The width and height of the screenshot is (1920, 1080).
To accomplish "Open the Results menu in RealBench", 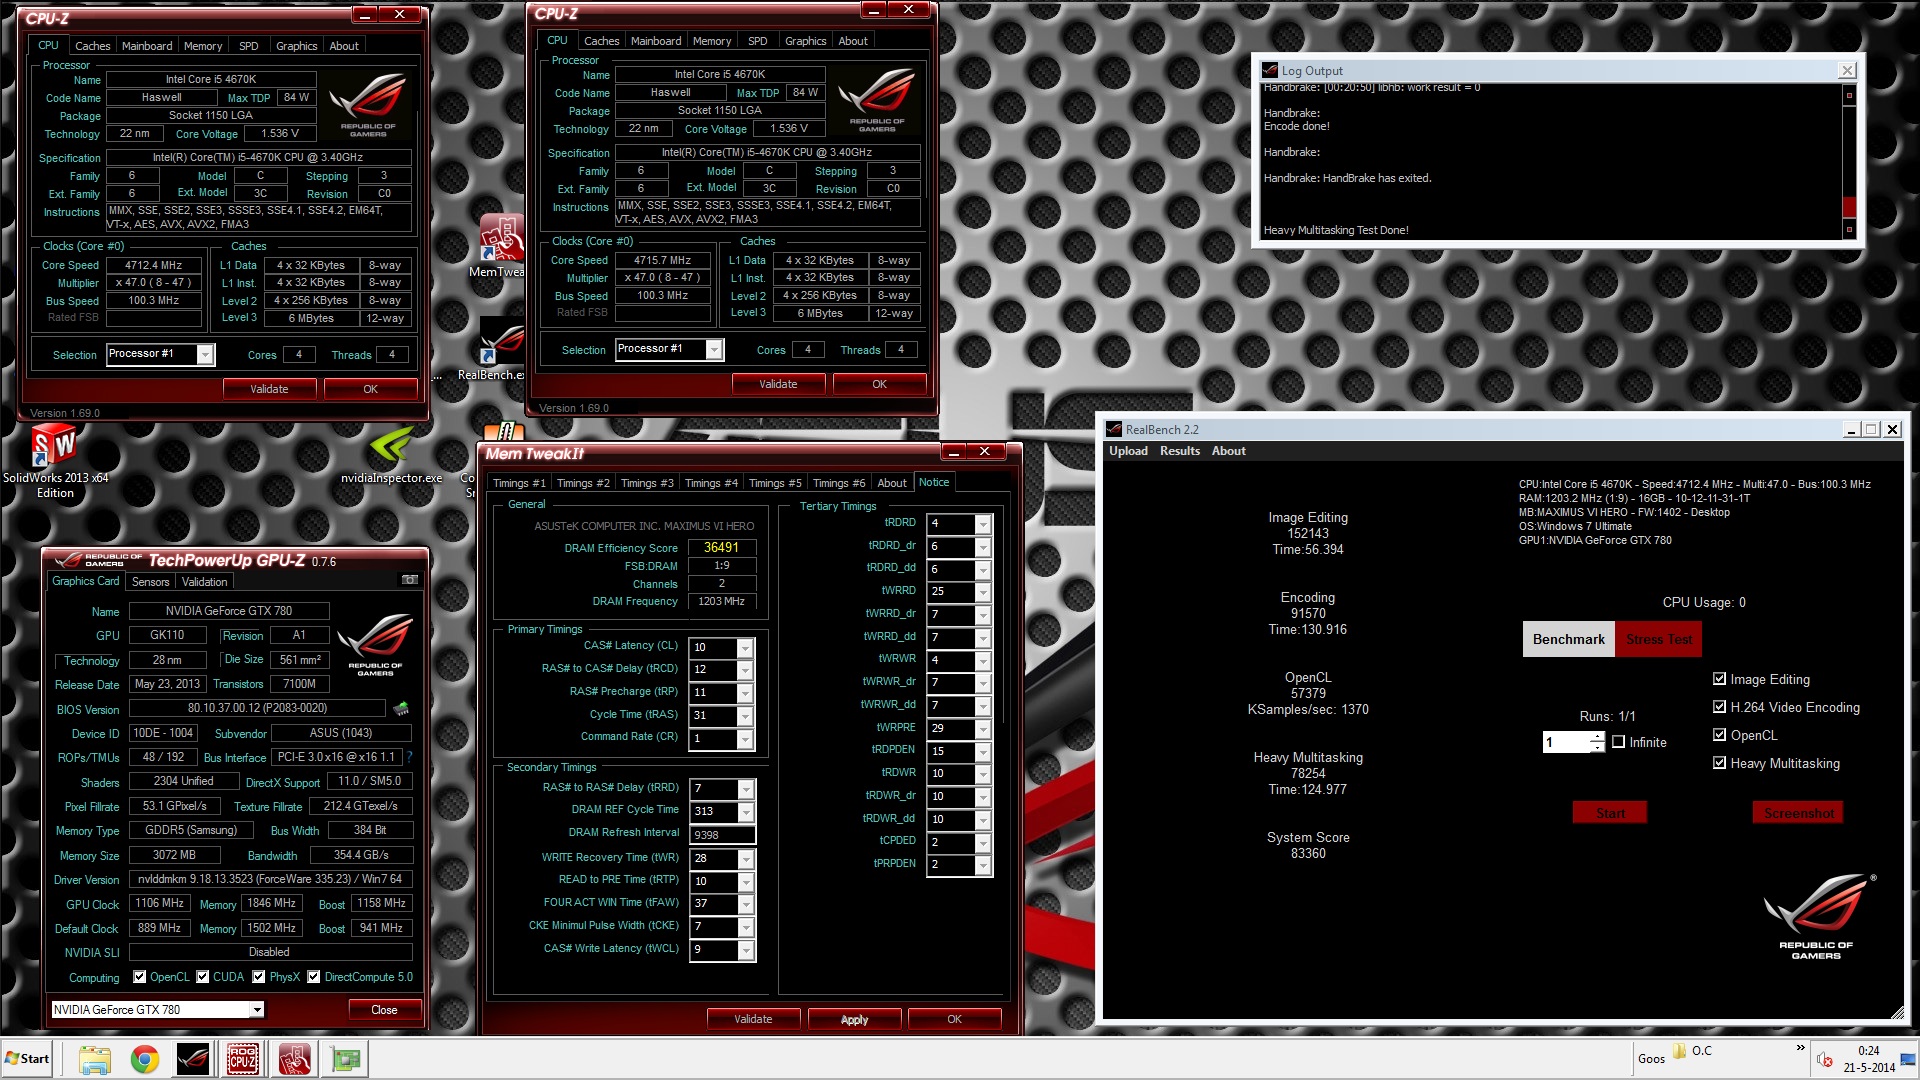I will point(1179,451).
